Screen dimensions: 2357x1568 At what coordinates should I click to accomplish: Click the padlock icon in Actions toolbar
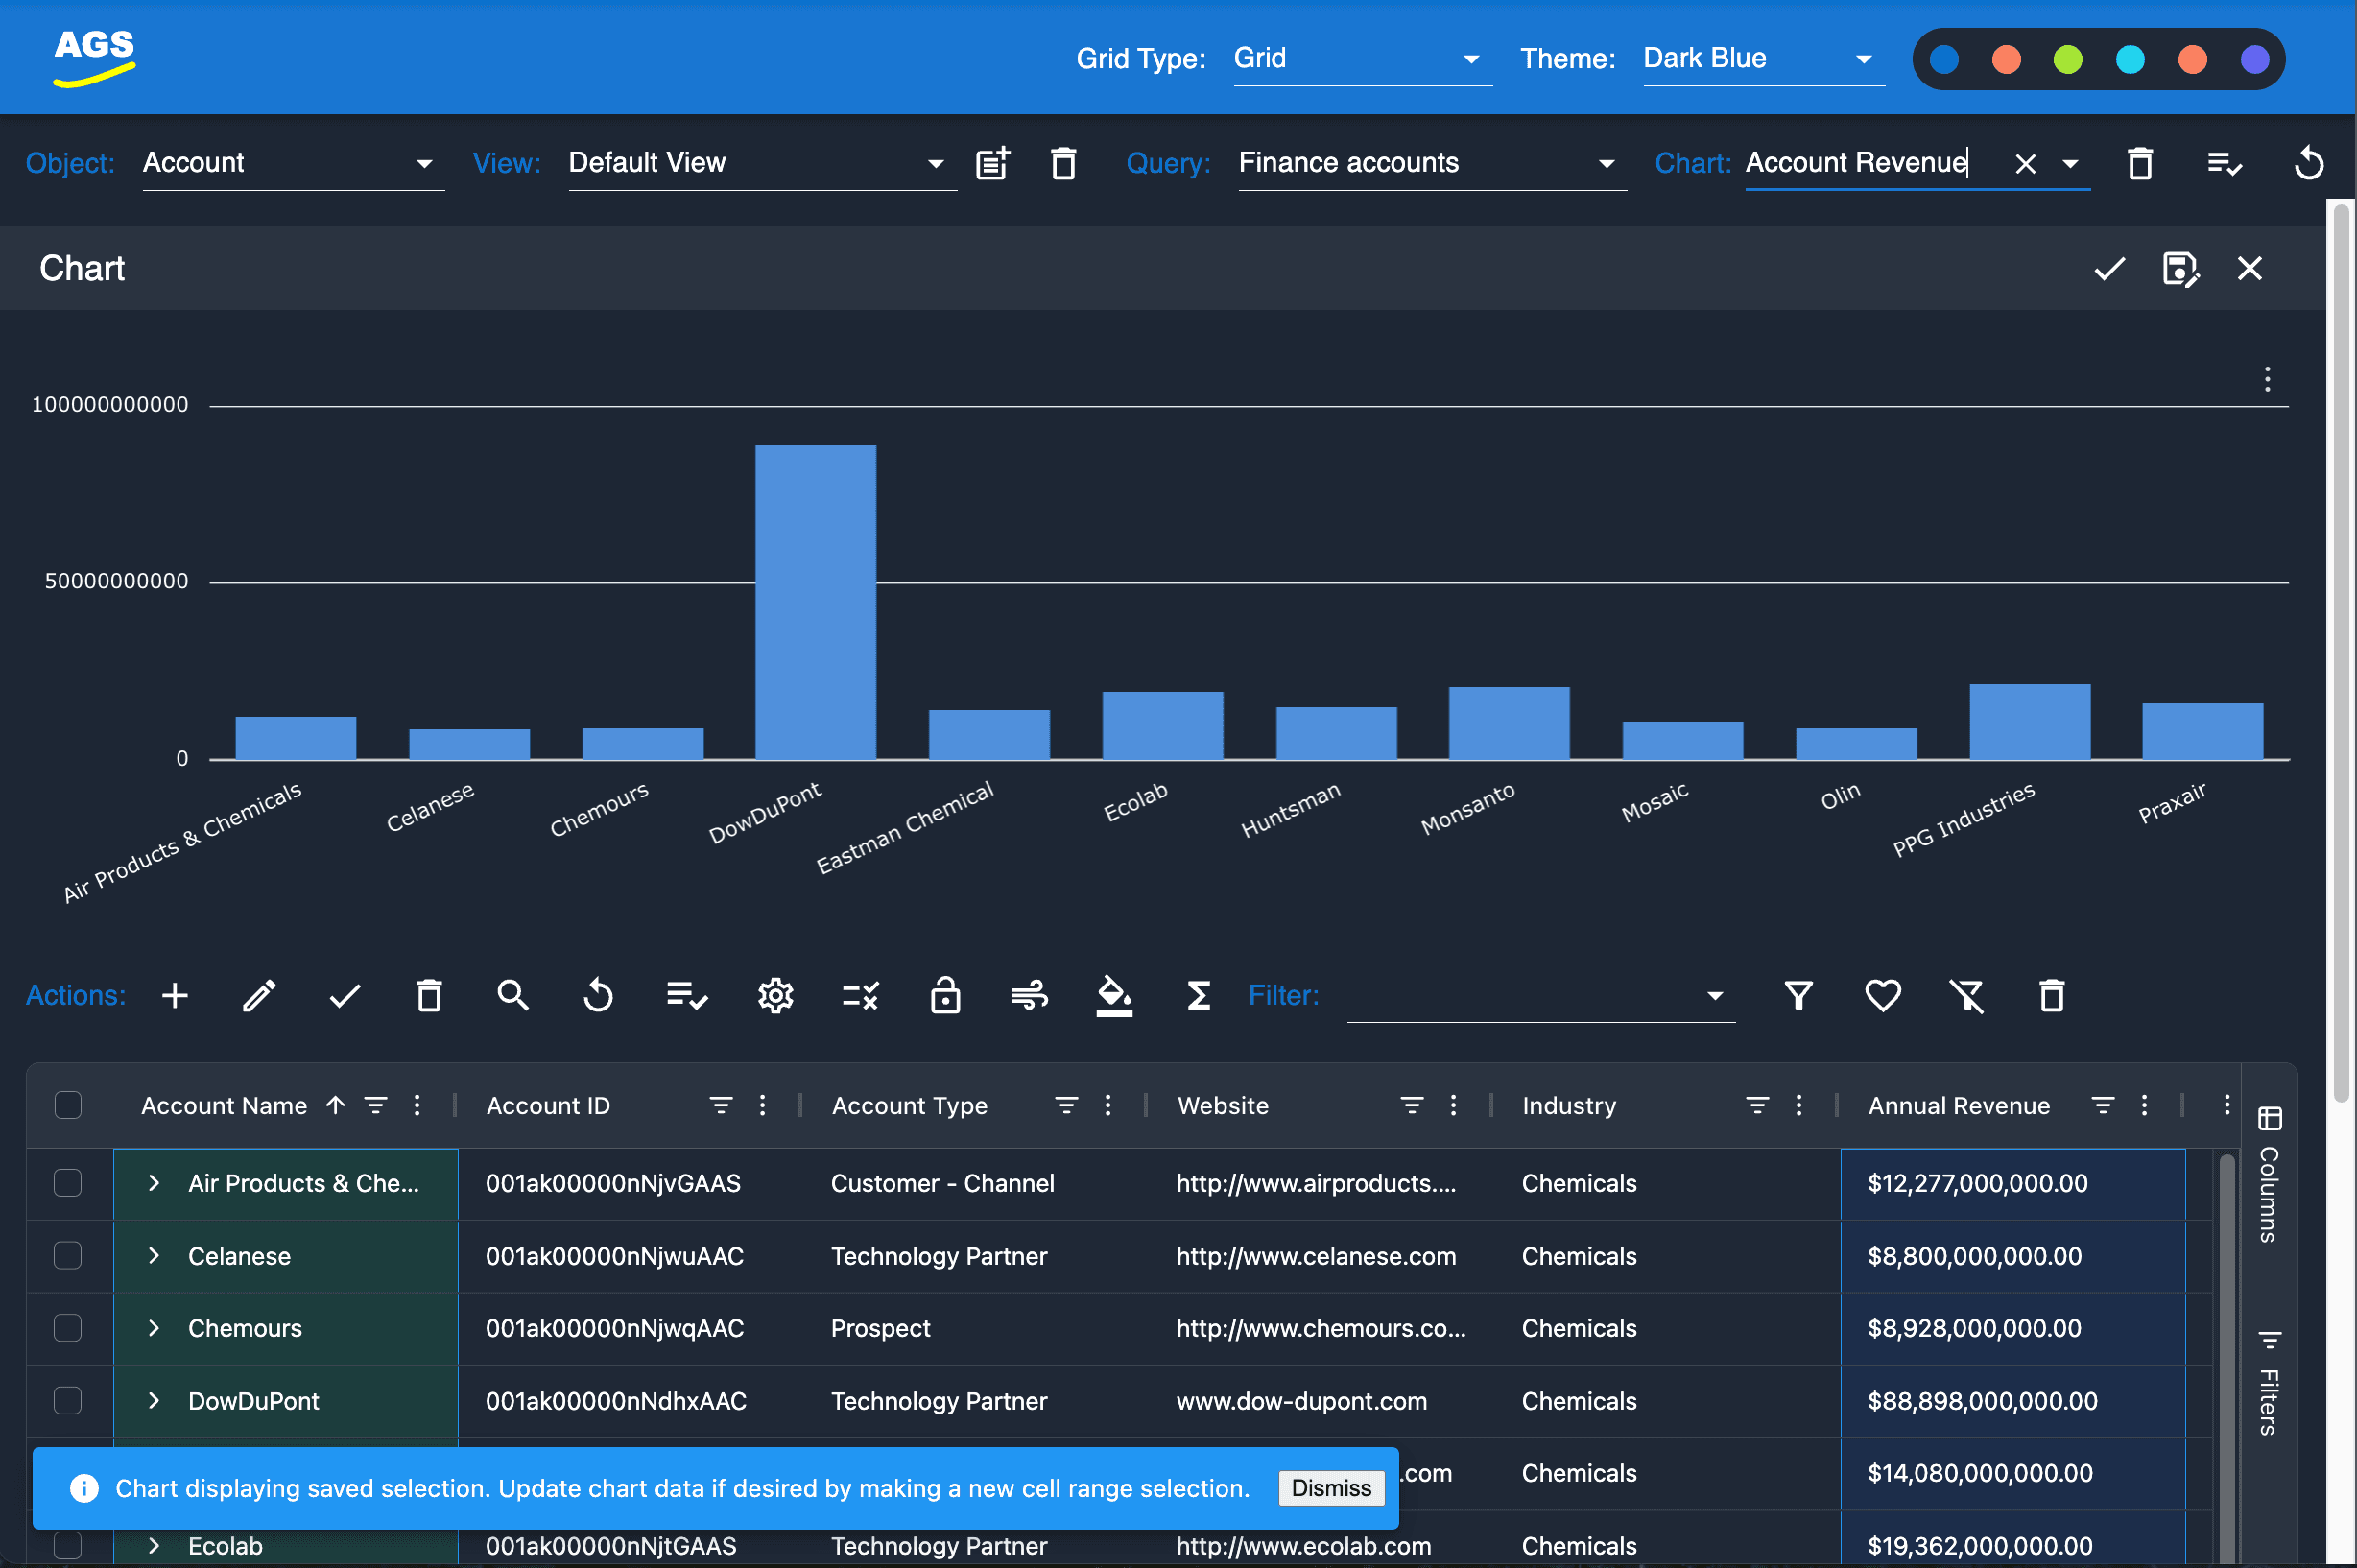[x=945, y=996]
